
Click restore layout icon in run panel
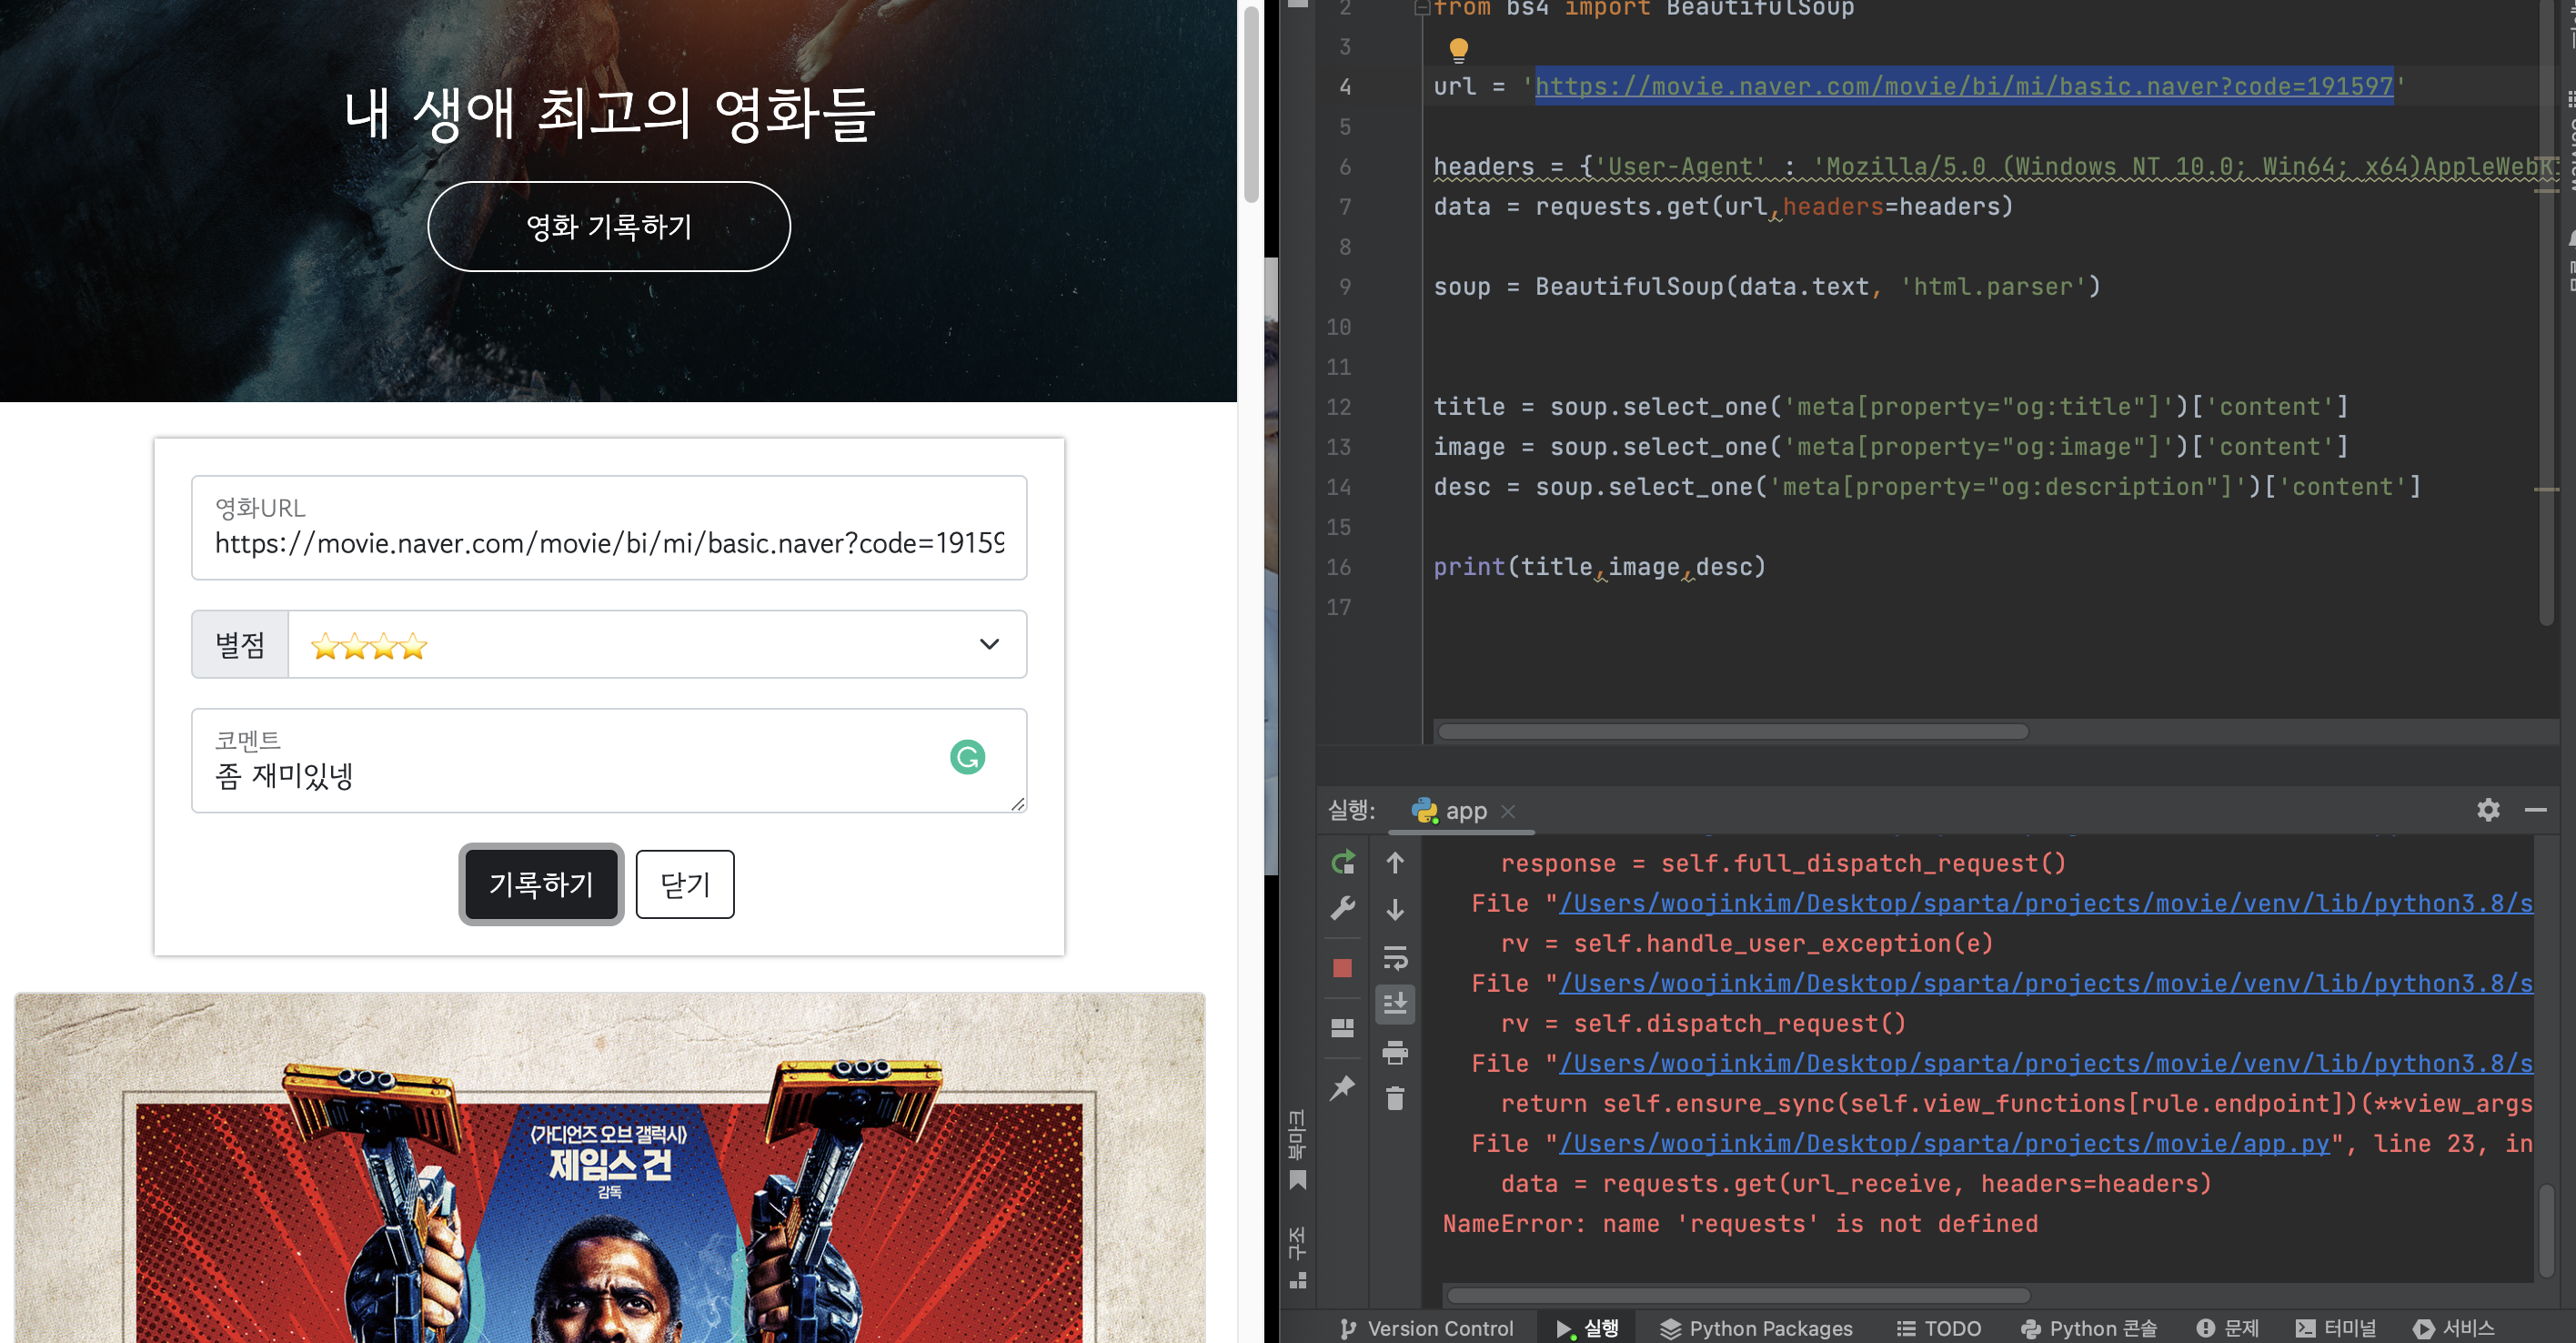[x=1343, y=1028]
